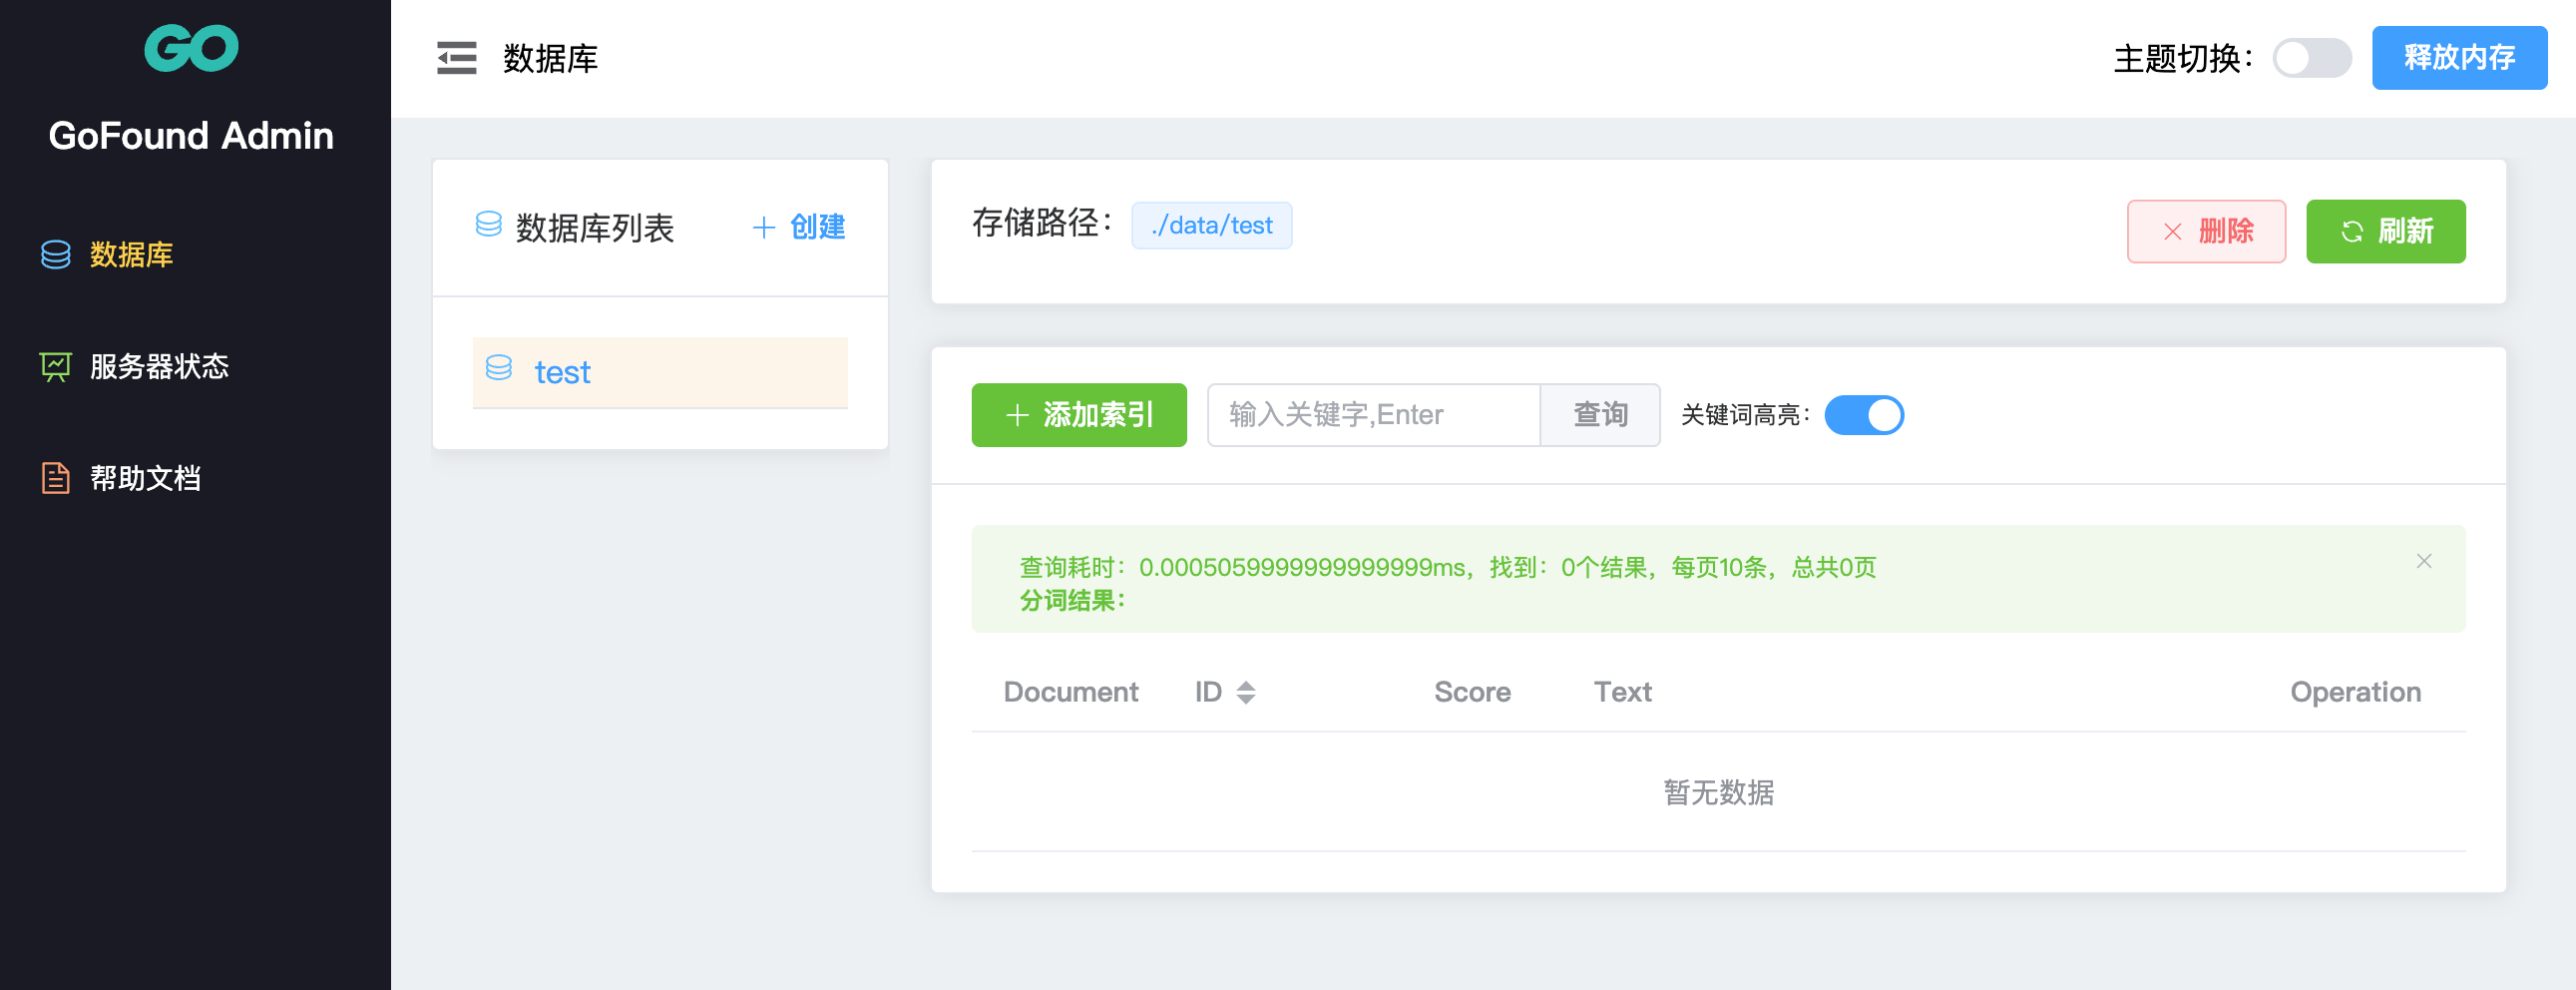Click the Document column header
The width and height of the screenshot is (2576, 990).
(x=1071, y=692)
